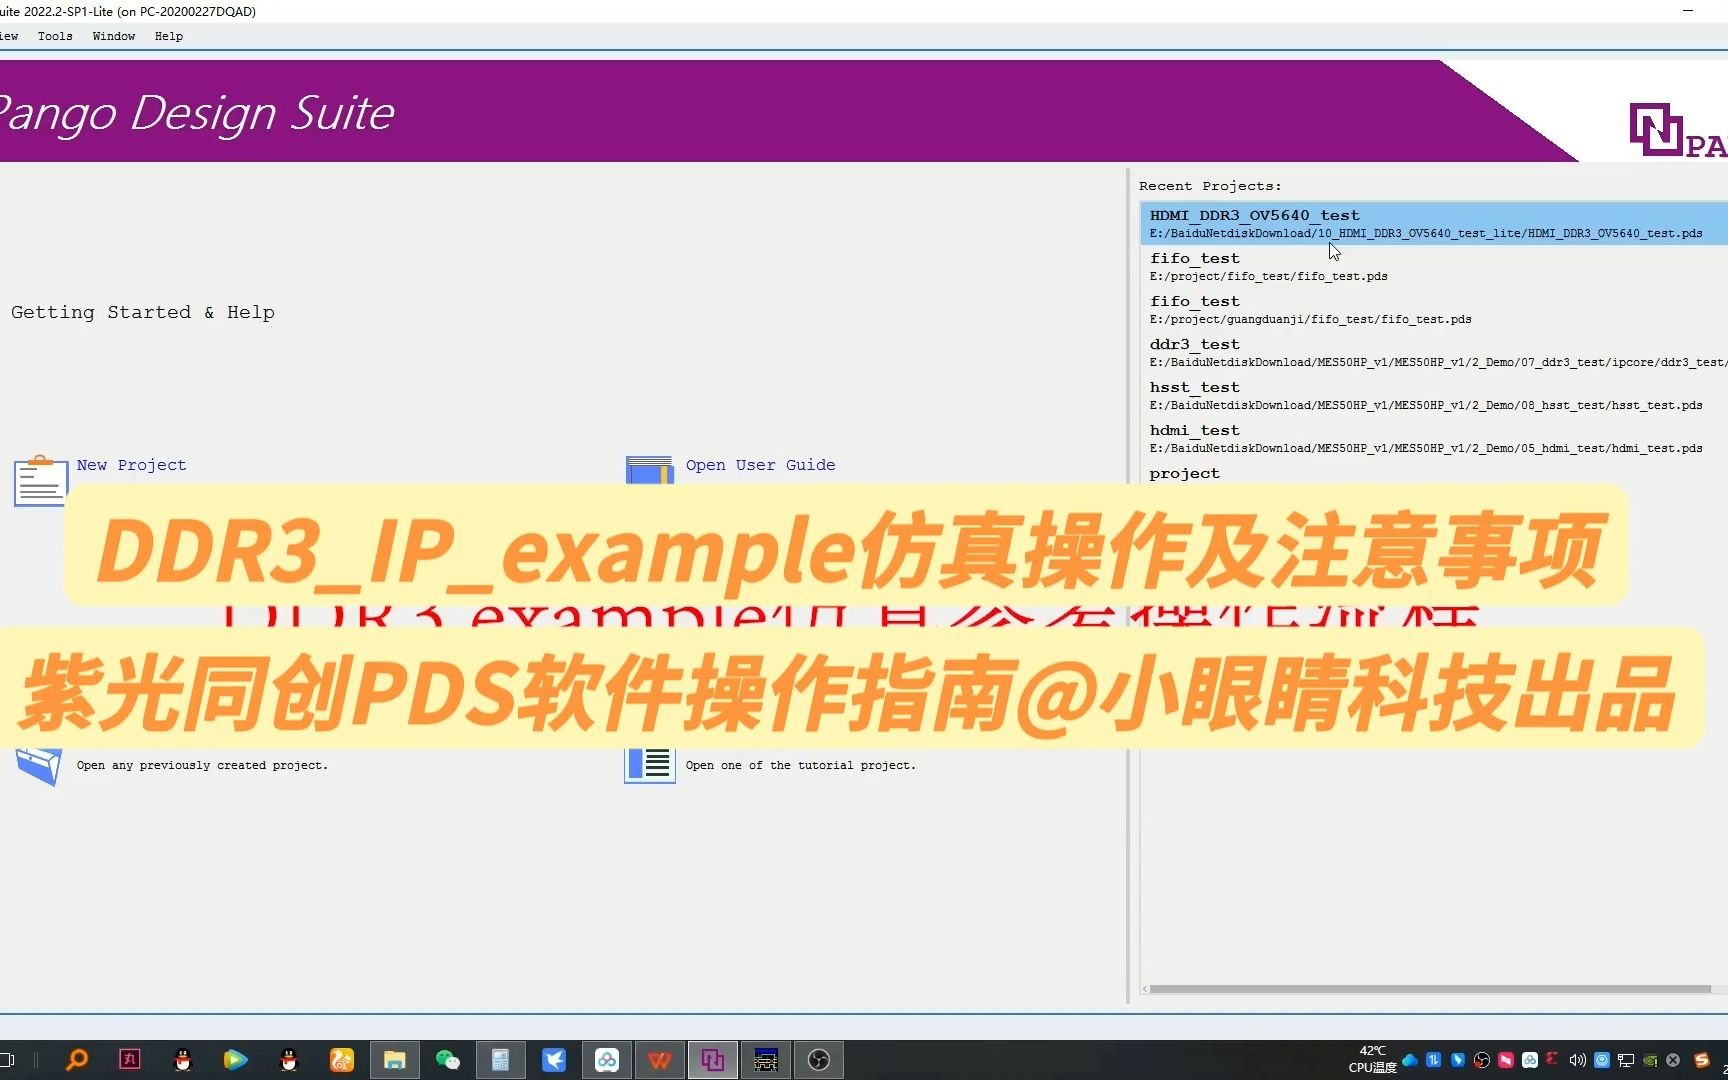Screen dimensions: 1728x1080
Task: Open ddr3_test recent project
Action: pyautogui.click(x=1434, y=352)
